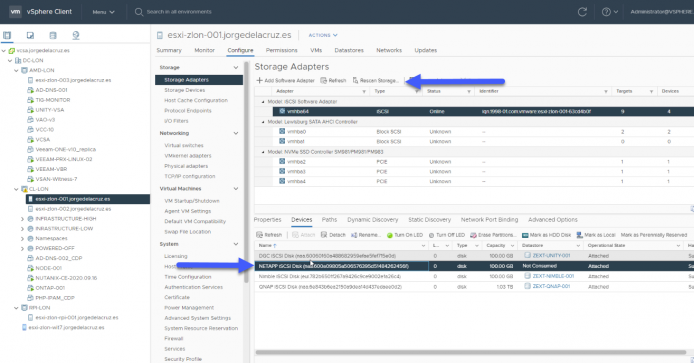Open Storage Devices in Configure menu
Viewport: 694px width, 363px height.
tap(185, 90)
